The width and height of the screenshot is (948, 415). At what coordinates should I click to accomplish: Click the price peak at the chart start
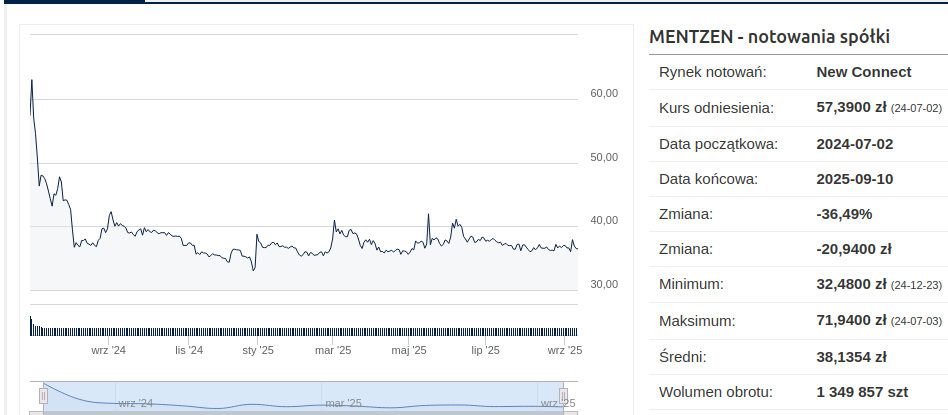tap(32, 80)
